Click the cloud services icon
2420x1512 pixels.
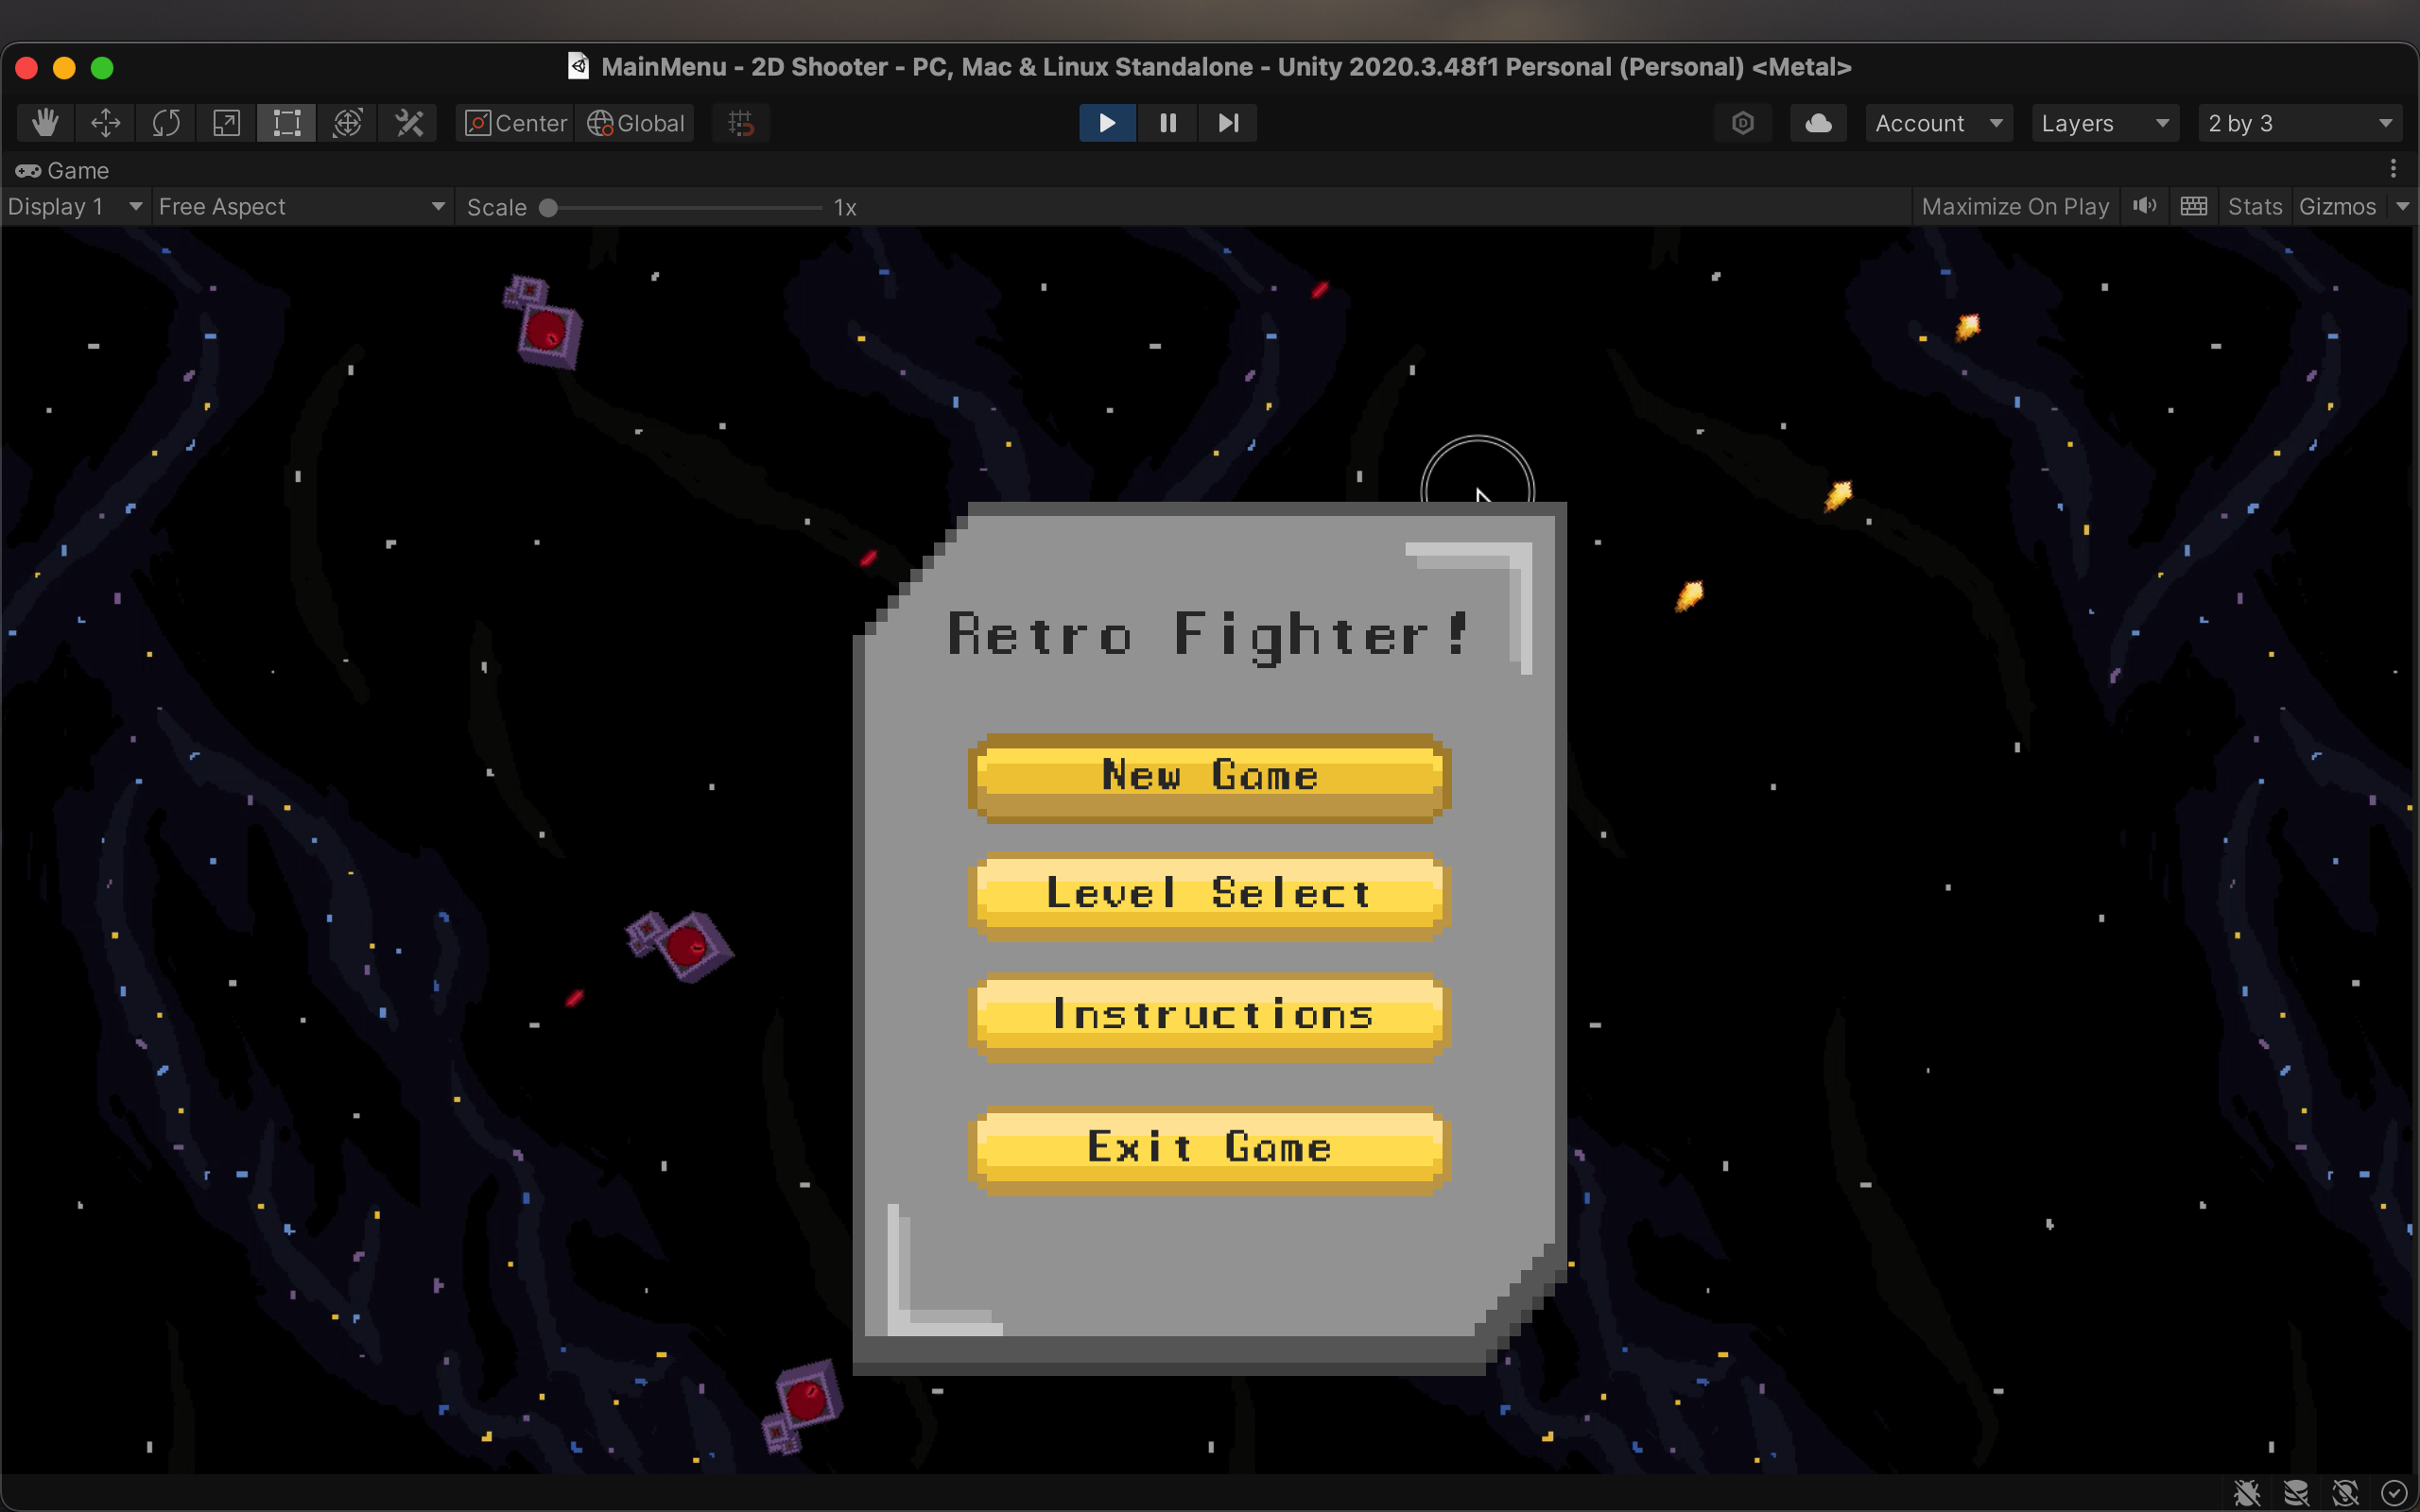1818,123
